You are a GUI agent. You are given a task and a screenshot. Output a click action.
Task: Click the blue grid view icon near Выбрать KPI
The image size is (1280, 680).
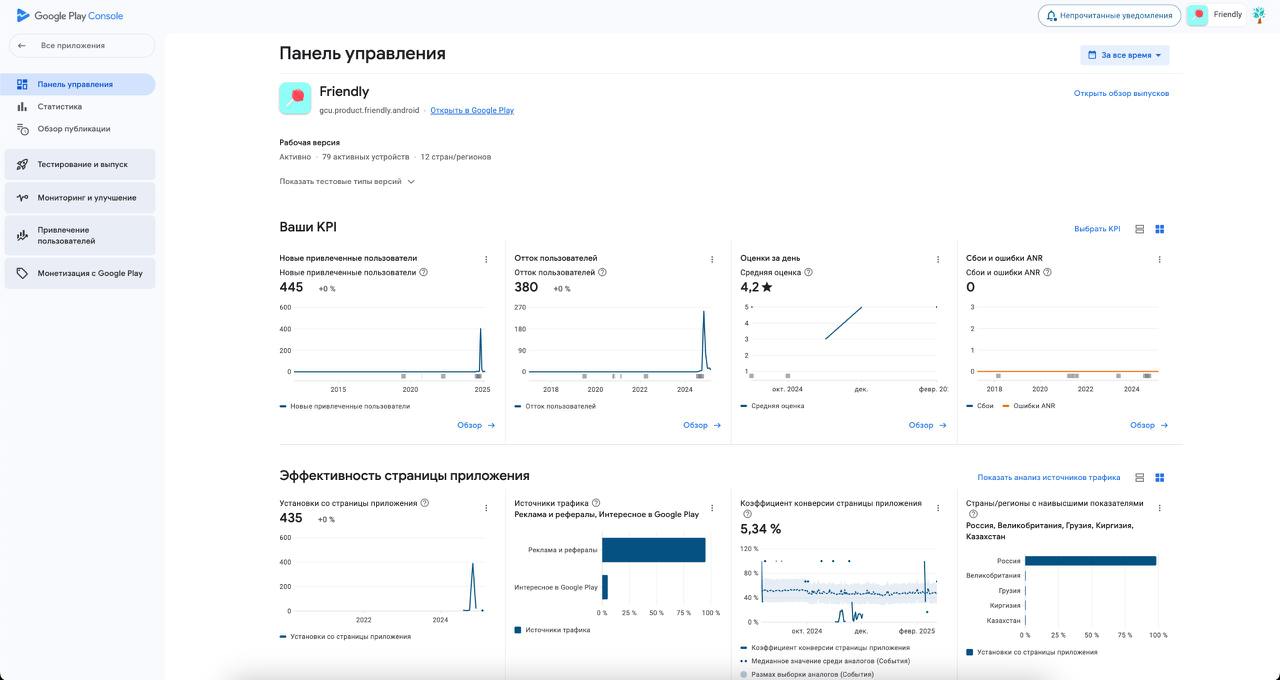[1159, 228]
